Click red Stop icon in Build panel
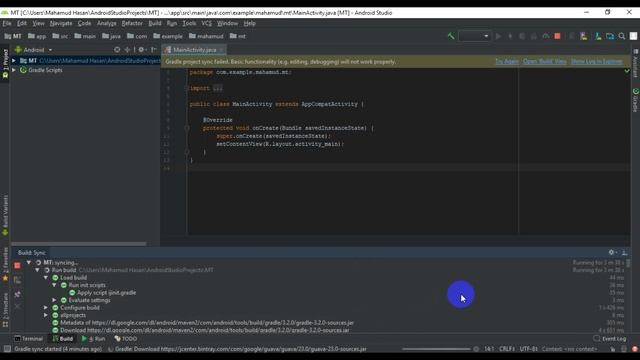Image resolution: width=640 pixels, height=360 pixels. tap(17, 265)
